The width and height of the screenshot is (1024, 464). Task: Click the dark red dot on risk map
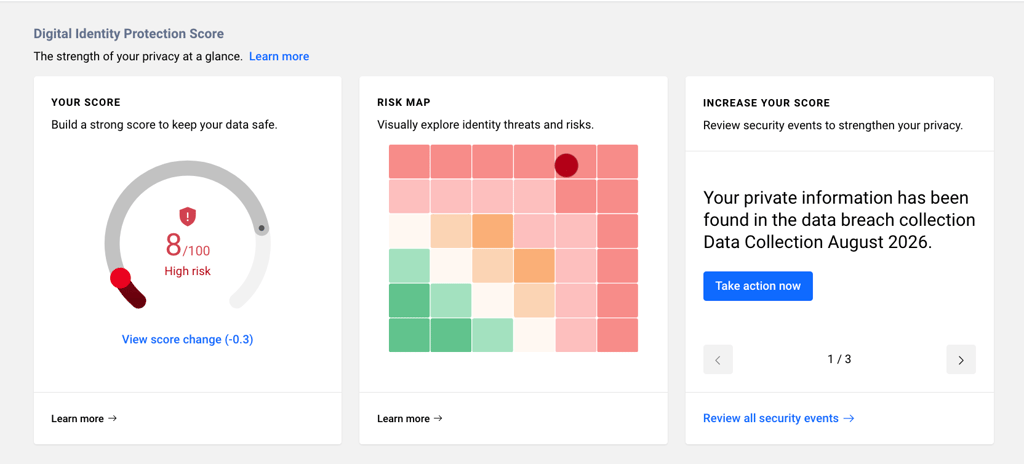coord(566,165)
